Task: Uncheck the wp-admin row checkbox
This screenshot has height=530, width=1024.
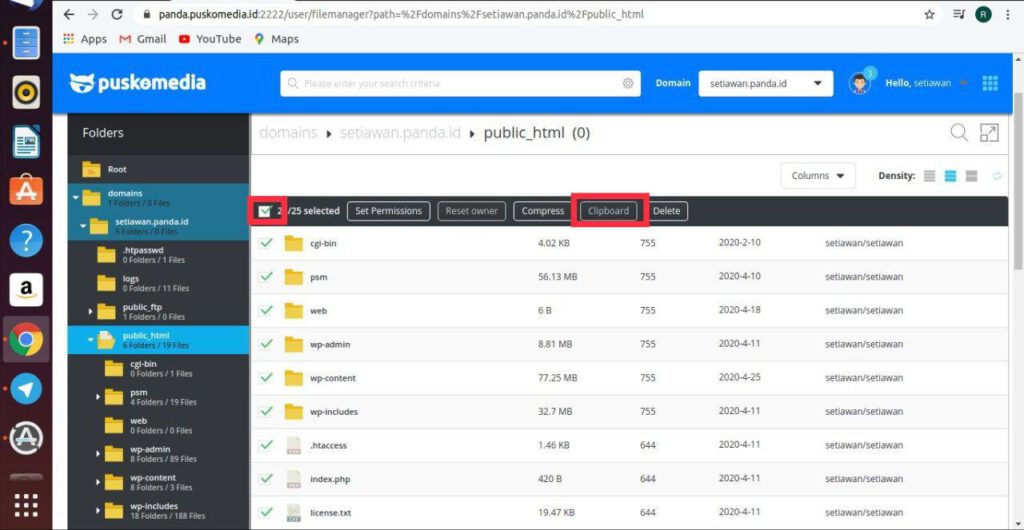Action: (266, 344)
